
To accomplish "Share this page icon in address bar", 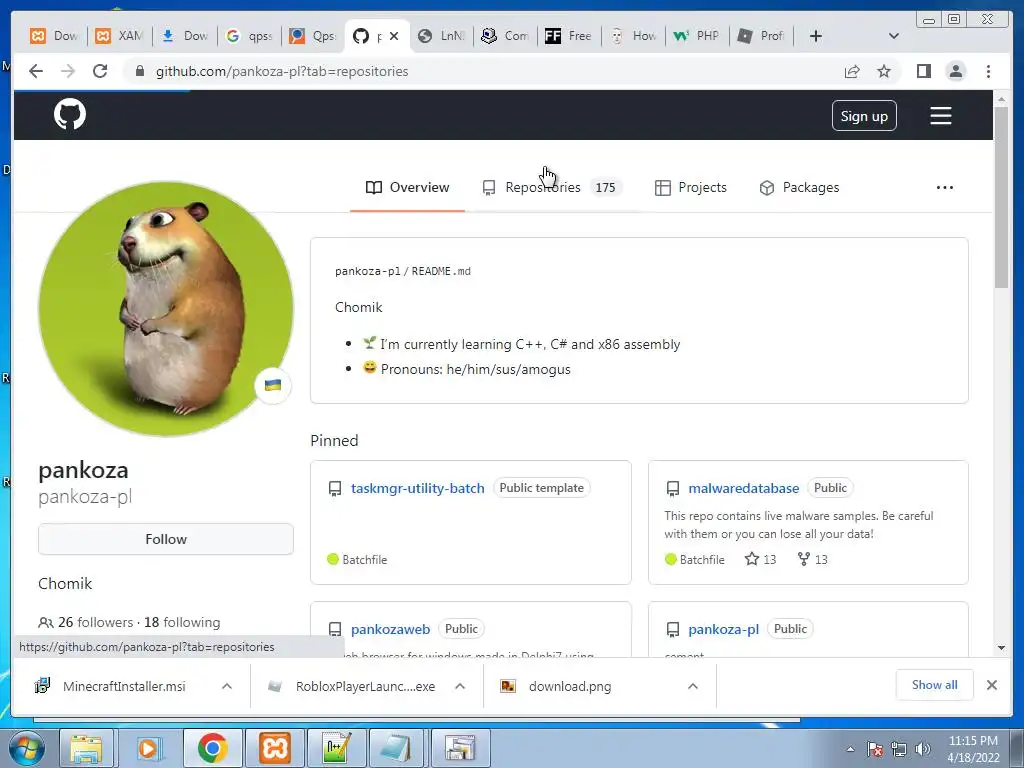I will pyautogui.click(x=852, y=71).
